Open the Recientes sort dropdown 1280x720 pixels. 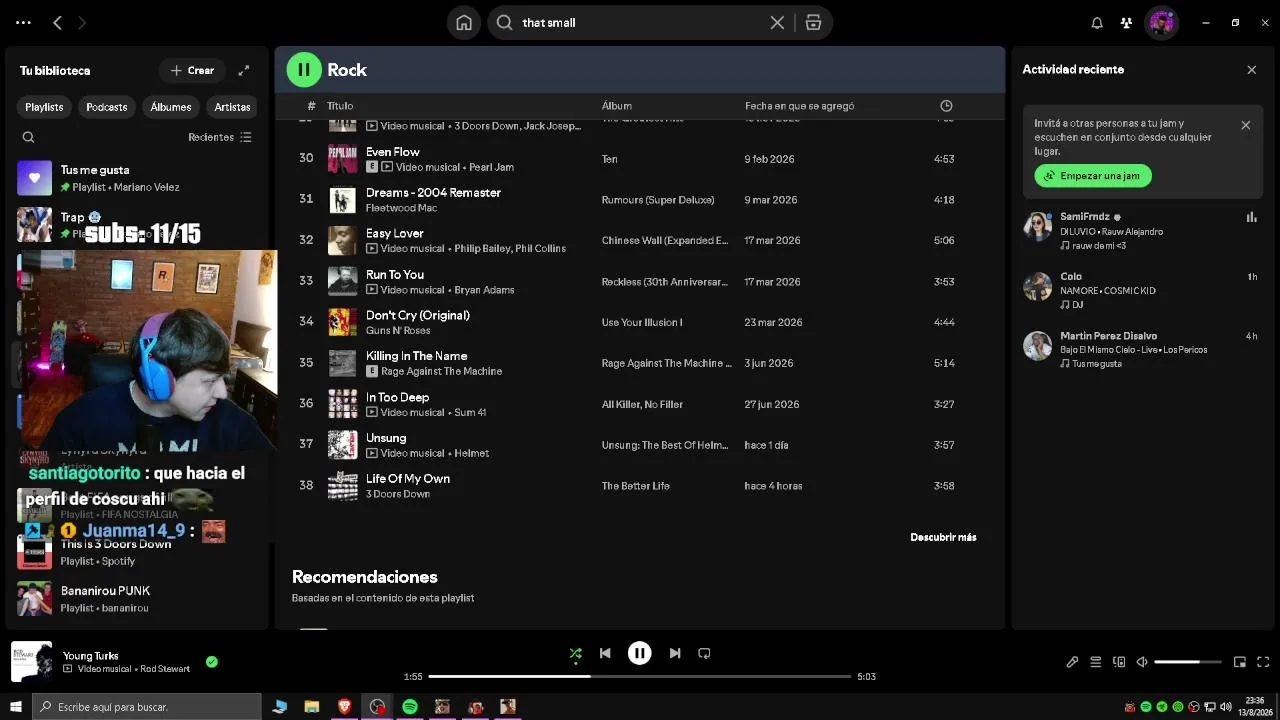pyautogui.click(x=220, y=137)
